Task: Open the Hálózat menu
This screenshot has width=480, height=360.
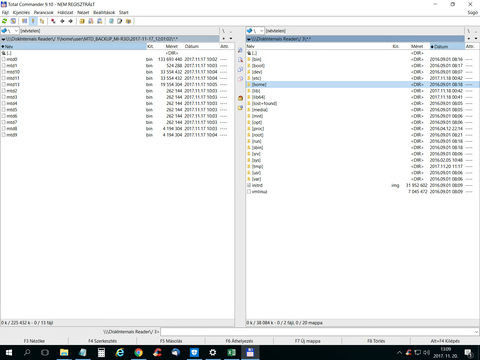Action: pos(65,12)
